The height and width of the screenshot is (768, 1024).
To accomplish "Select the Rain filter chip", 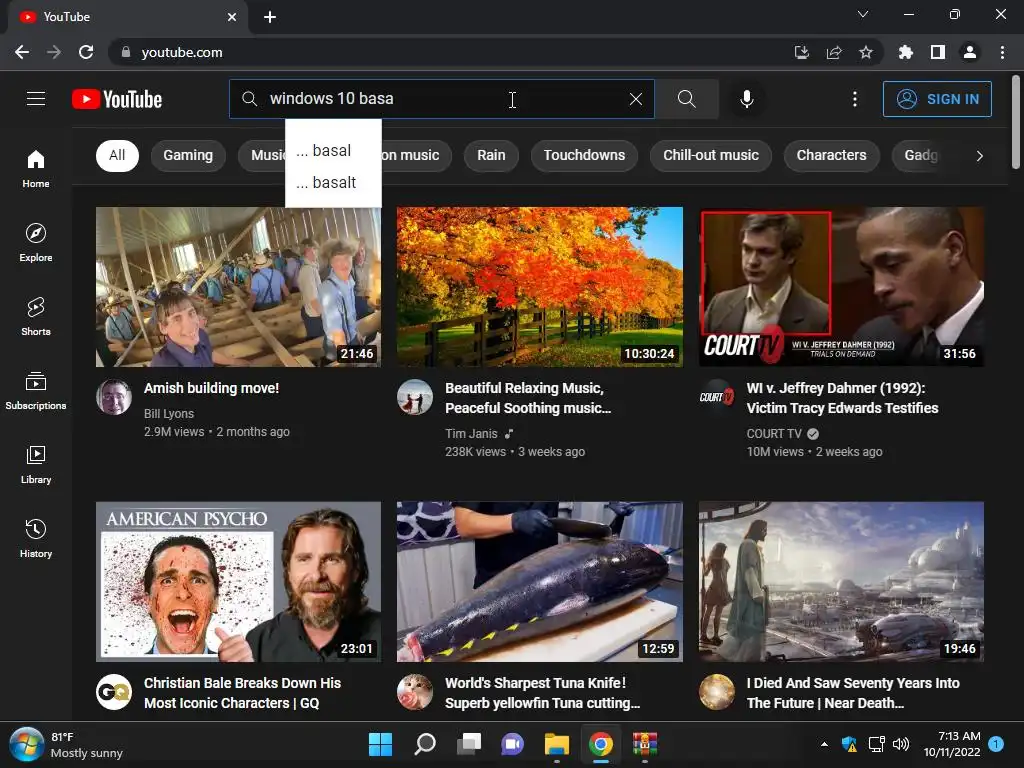I will [491, 155].
